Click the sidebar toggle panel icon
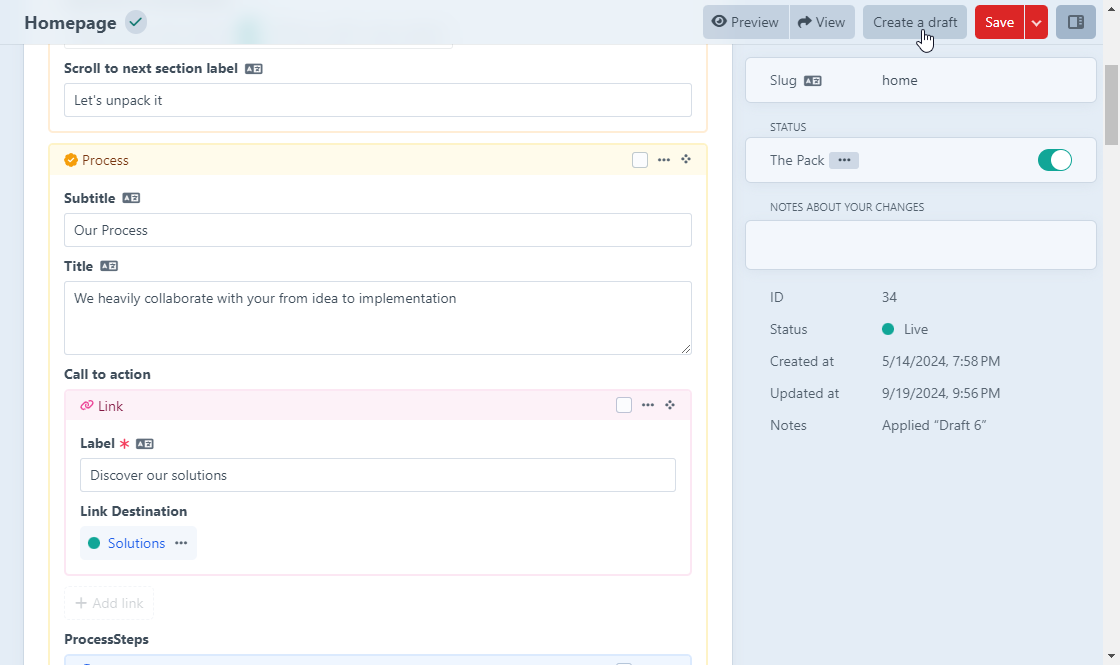The width and height of the screenshot is (1120, 665). (1076, 22)
